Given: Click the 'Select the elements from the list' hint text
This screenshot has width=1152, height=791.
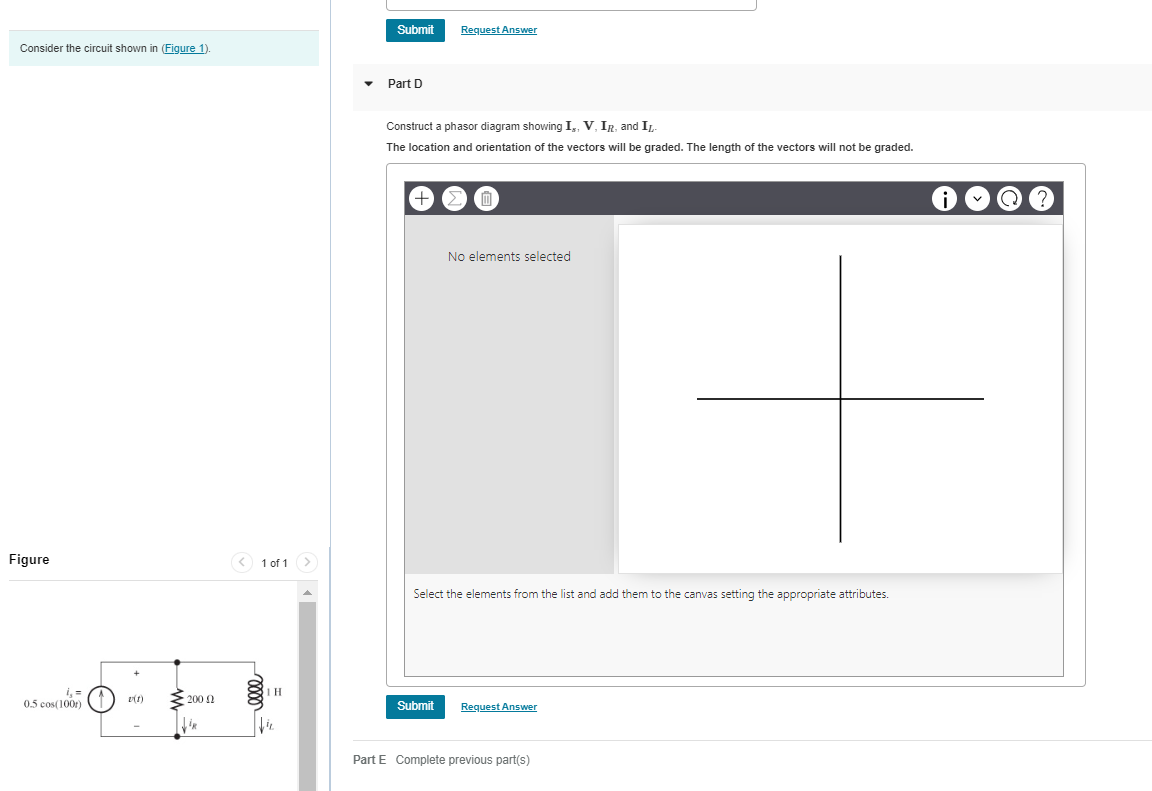Looking at the screenshot, I should [x=651, y=594].
